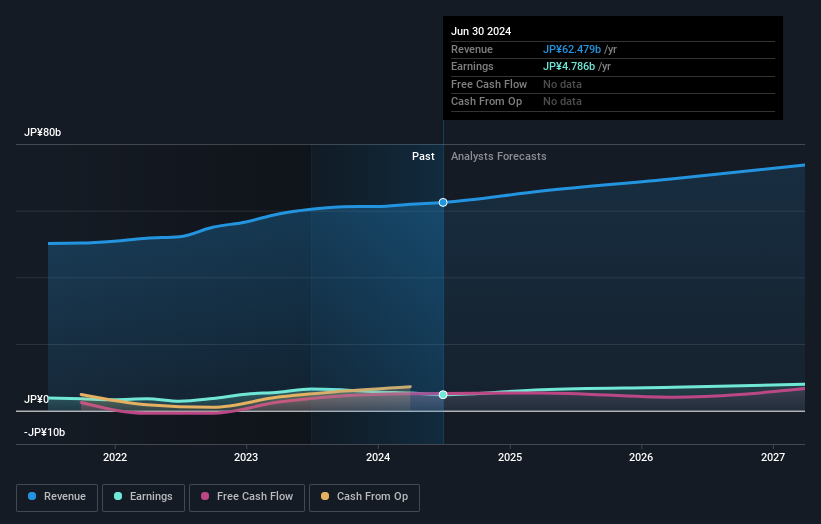The width and height of the screenshot is (821, 524).
Task: Click the JP¥62.479b revenue value
Action: [572, 49]
